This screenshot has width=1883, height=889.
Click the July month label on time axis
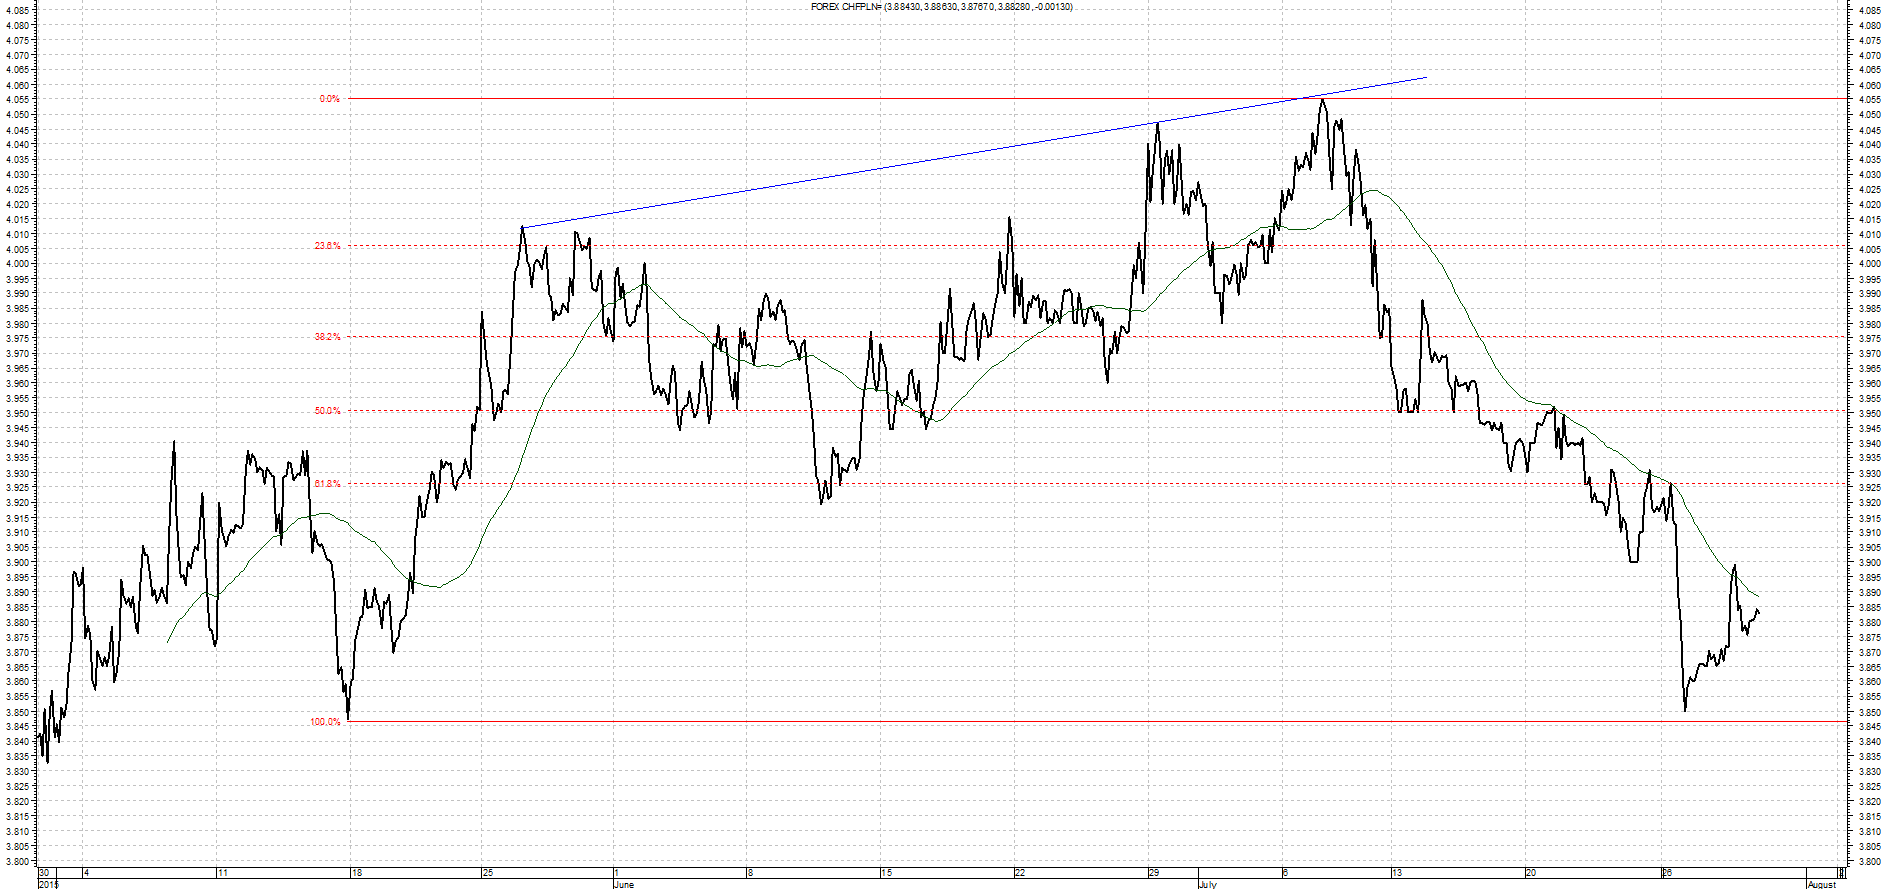click(x=1207, y=884)
